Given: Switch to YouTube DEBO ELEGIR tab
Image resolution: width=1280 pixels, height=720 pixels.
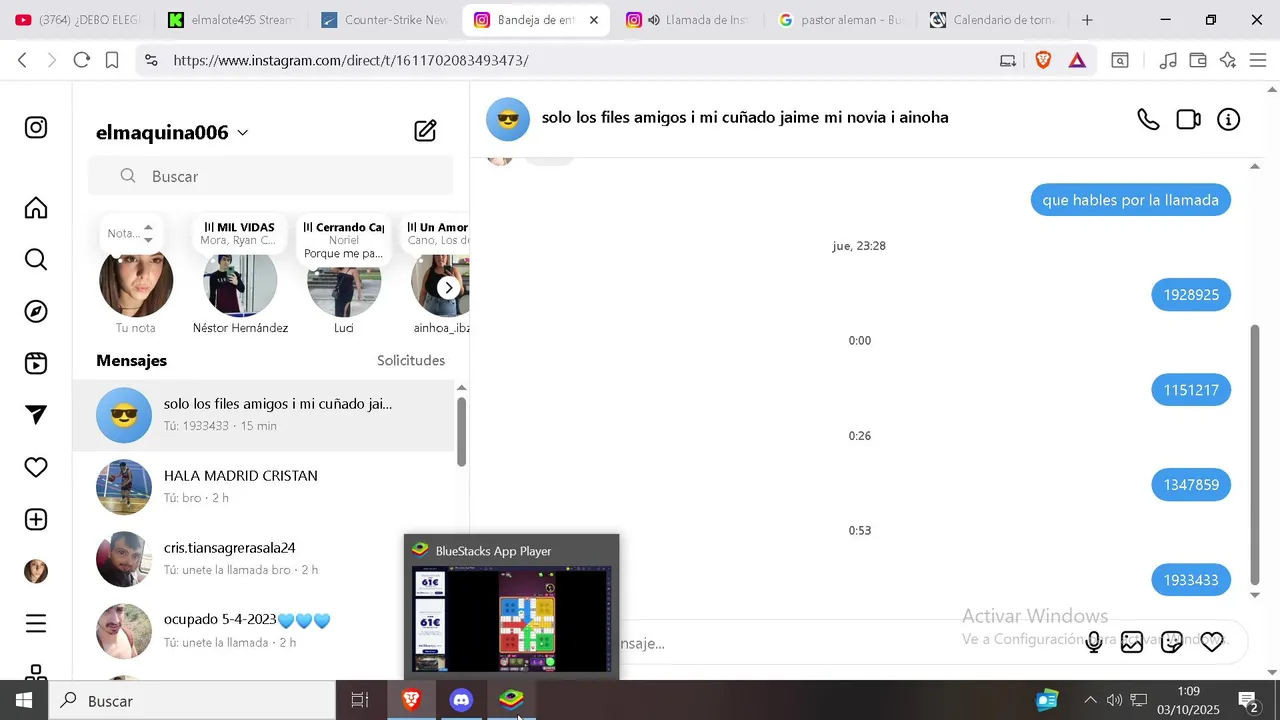Looking at the screenshot, I should (x=78, y=20).
